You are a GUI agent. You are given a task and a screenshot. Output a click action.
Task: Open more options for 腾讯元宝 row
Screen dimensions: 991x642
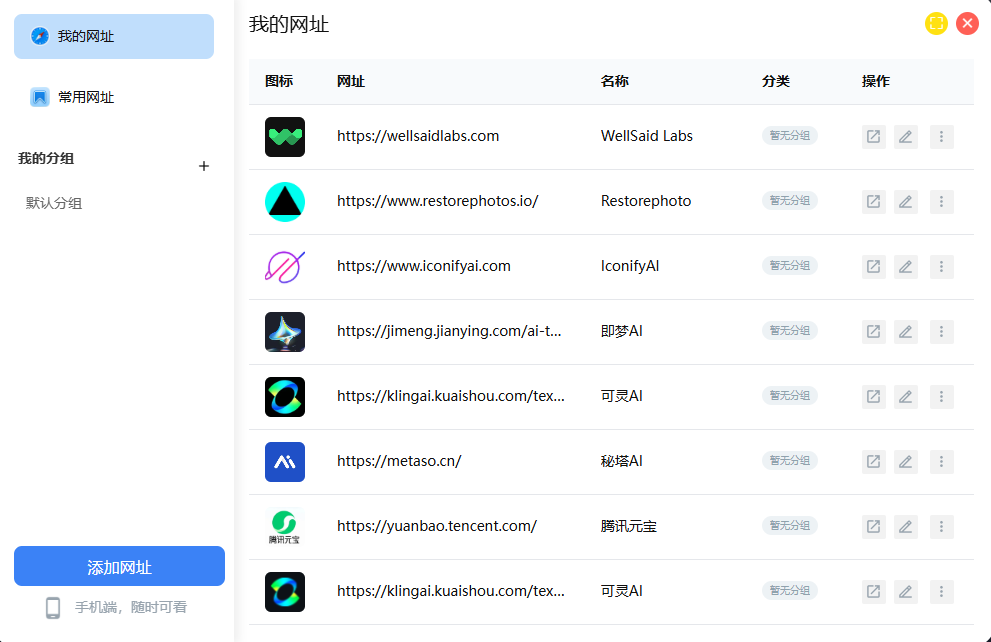[941, 527]
